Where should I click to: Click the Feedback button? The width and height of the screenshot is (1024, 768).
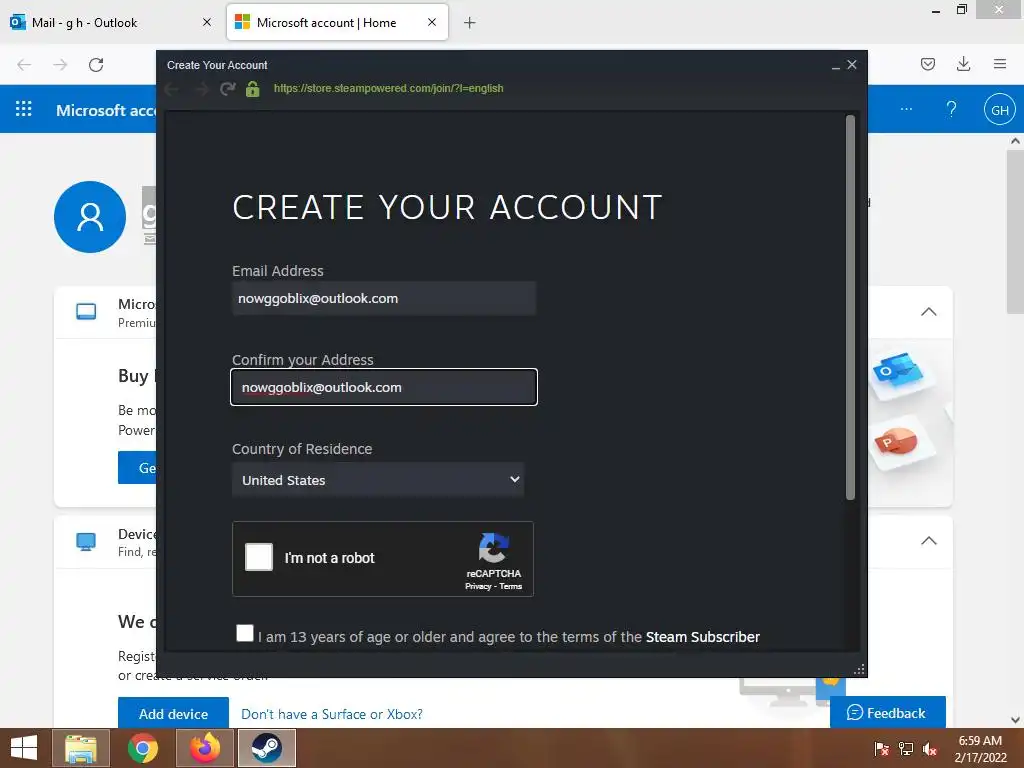[x=888, y=712]
